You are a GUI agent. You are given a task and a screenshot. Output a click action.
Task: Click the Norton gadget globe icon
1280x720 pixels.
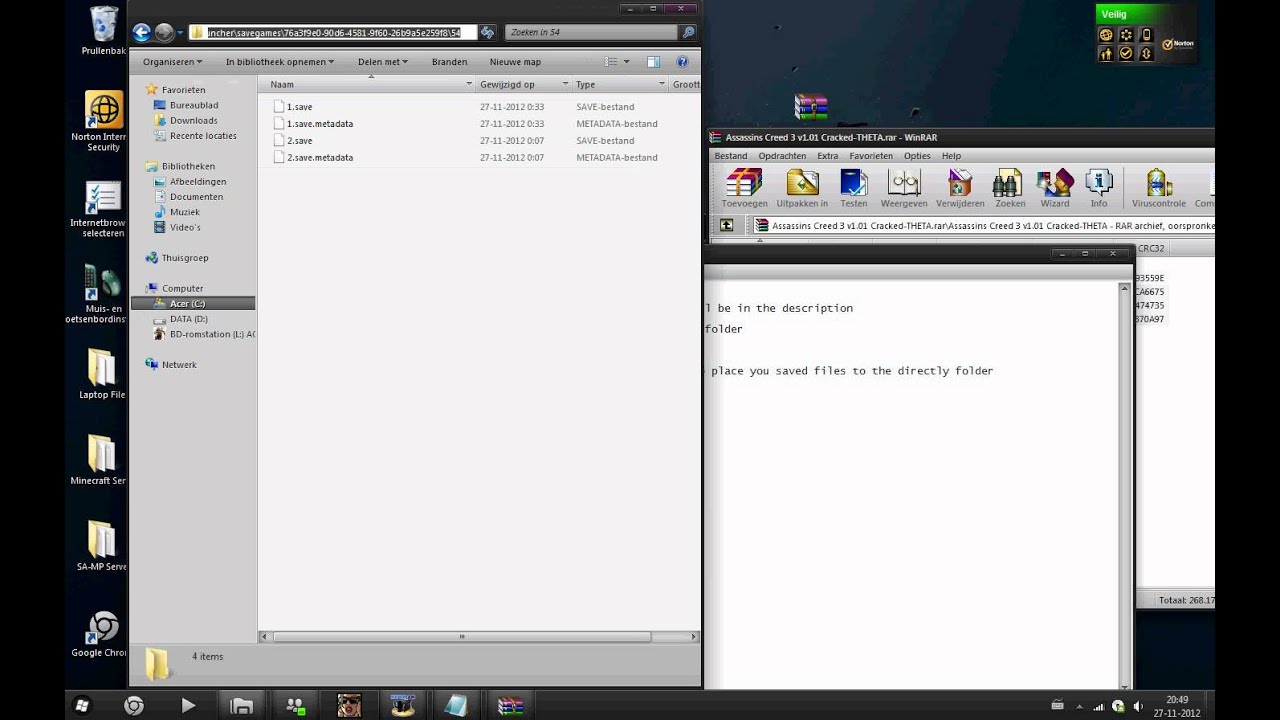pyautogui.click(x=1106, y=34)
